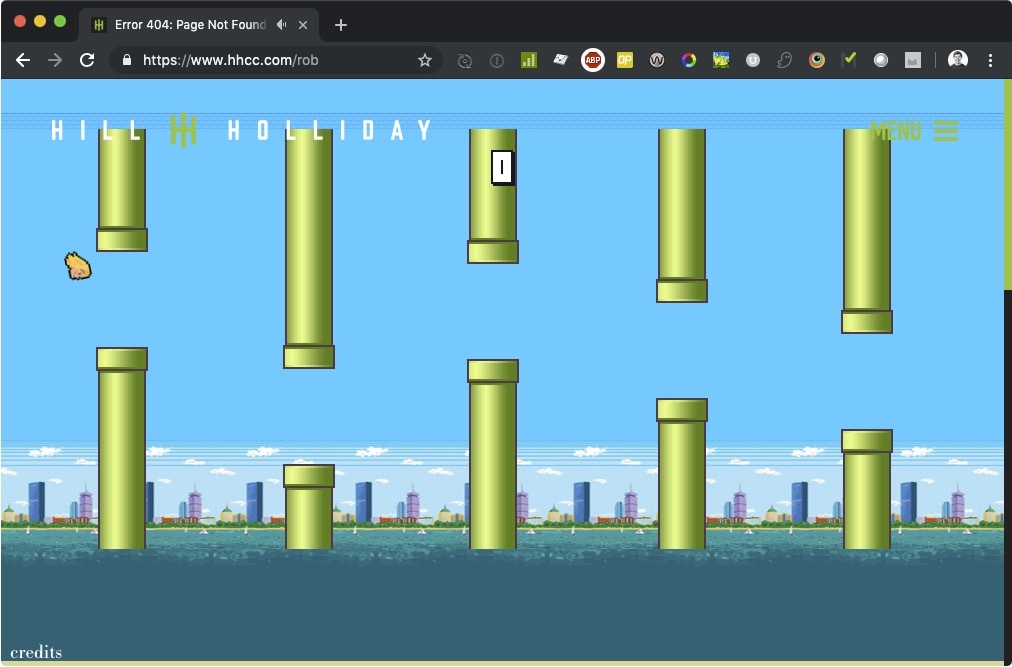Select the Error 404: Page Not Found tab
Screen dimensions: 1012x667
(x=199, y=25)
